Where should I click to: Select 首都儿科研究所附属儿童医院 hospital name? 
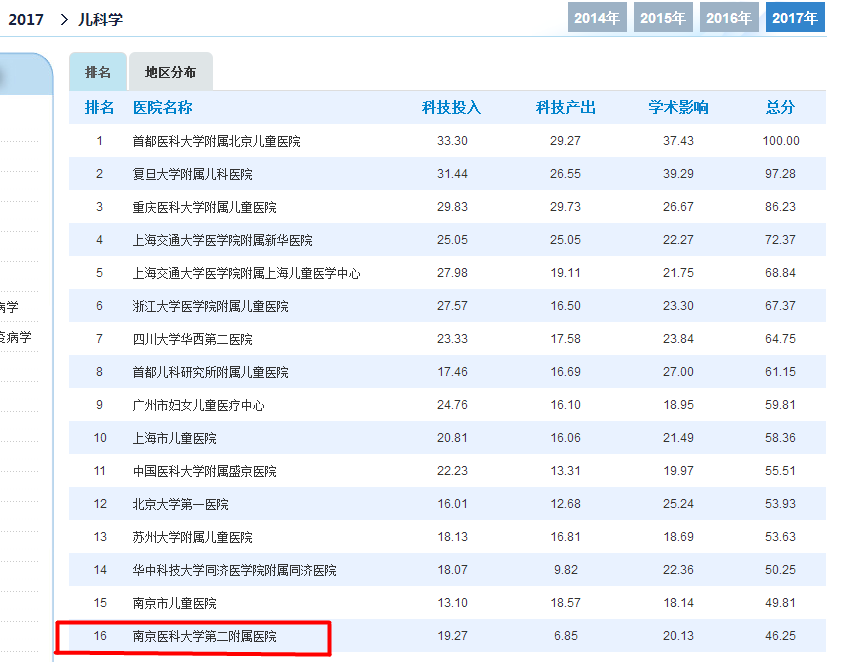pyautogui.click(x=210, y=372)
